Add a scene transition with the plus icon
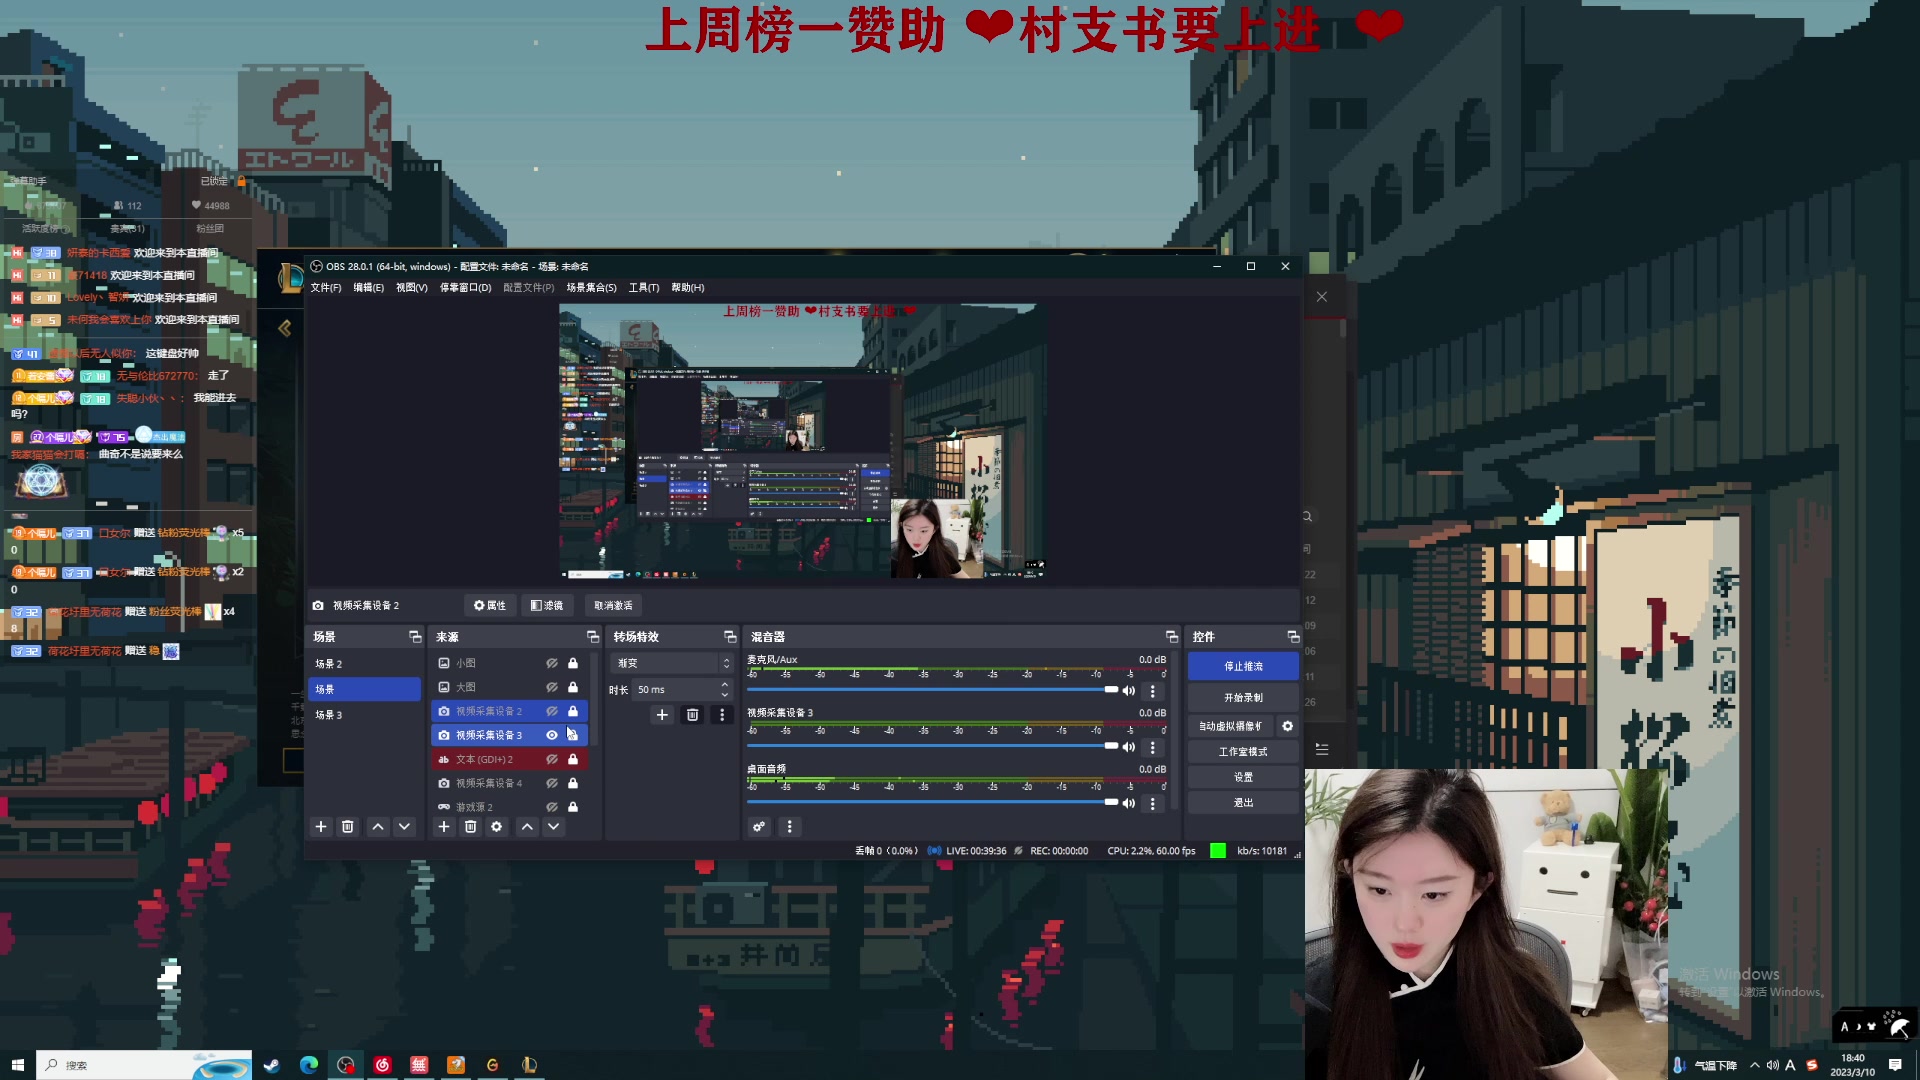The width and height of the screenshot is (1920, 1080). [662, 715]
